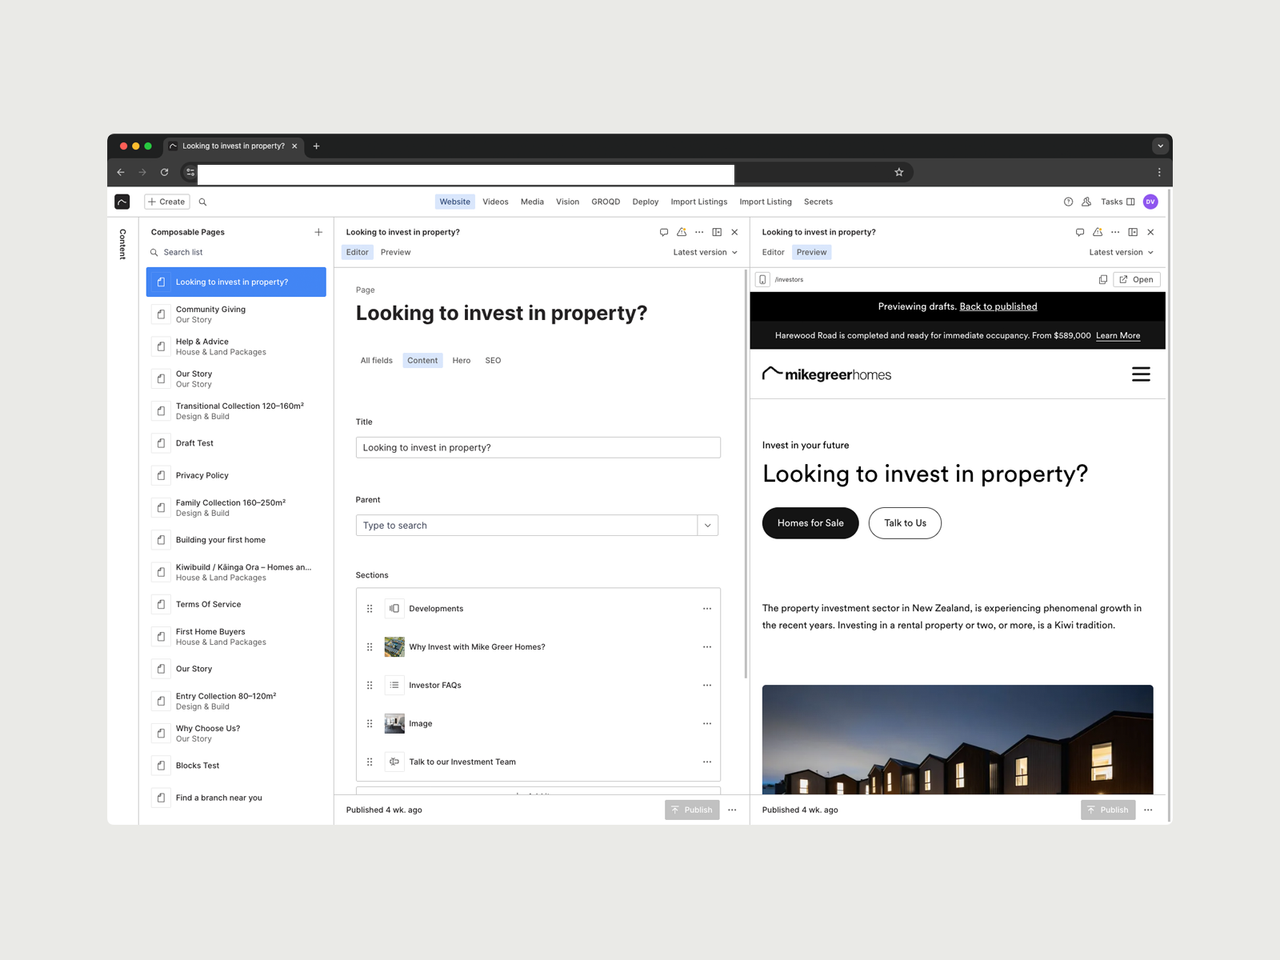Open the Developments section options menu
The height and width of the screenshot is (960, 1280).
click(x=707, y=608)
